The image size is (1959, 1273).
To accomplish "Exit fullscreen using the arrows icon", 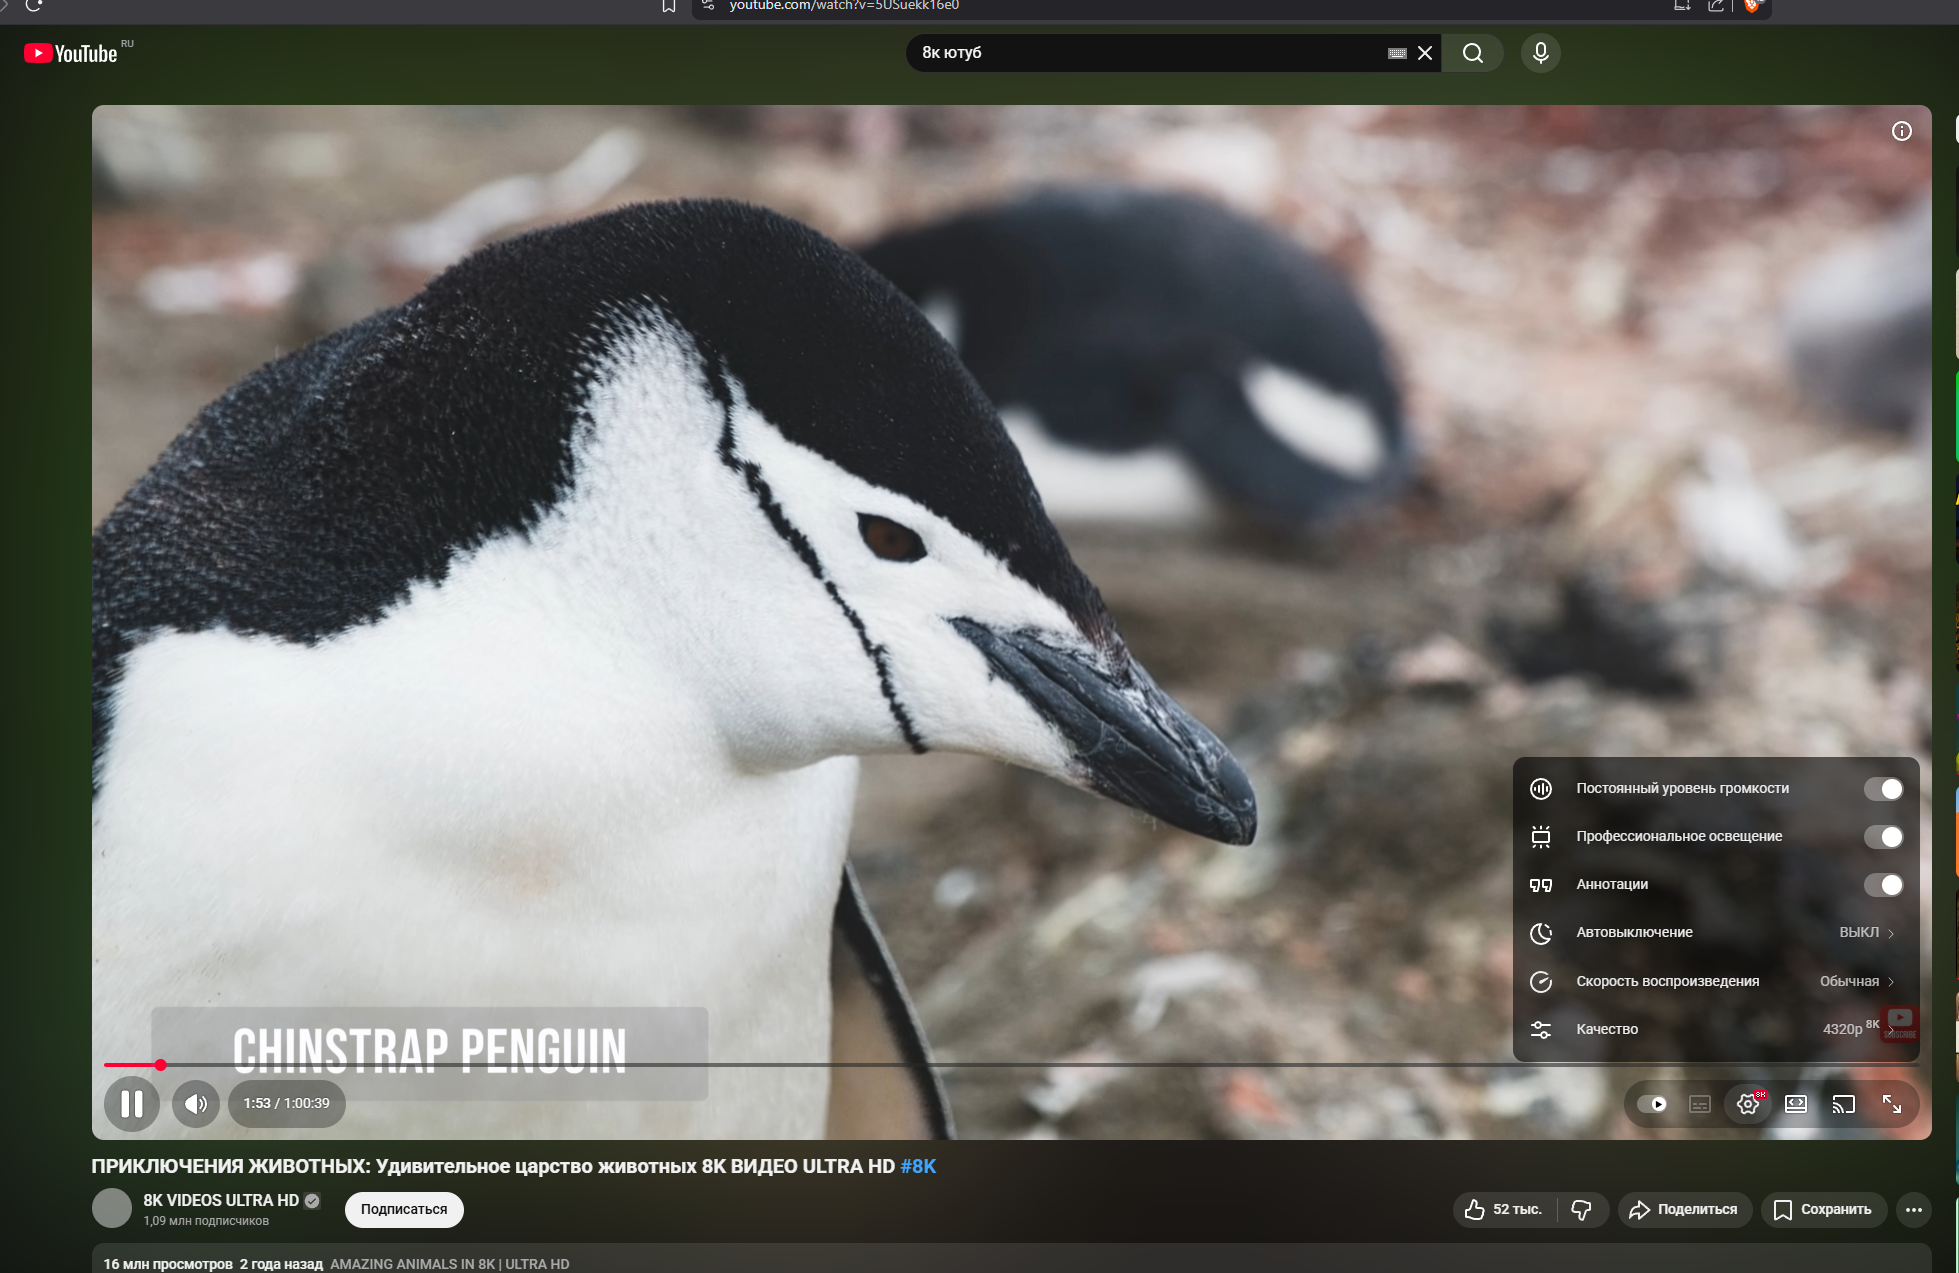I will point(1892,1104).
